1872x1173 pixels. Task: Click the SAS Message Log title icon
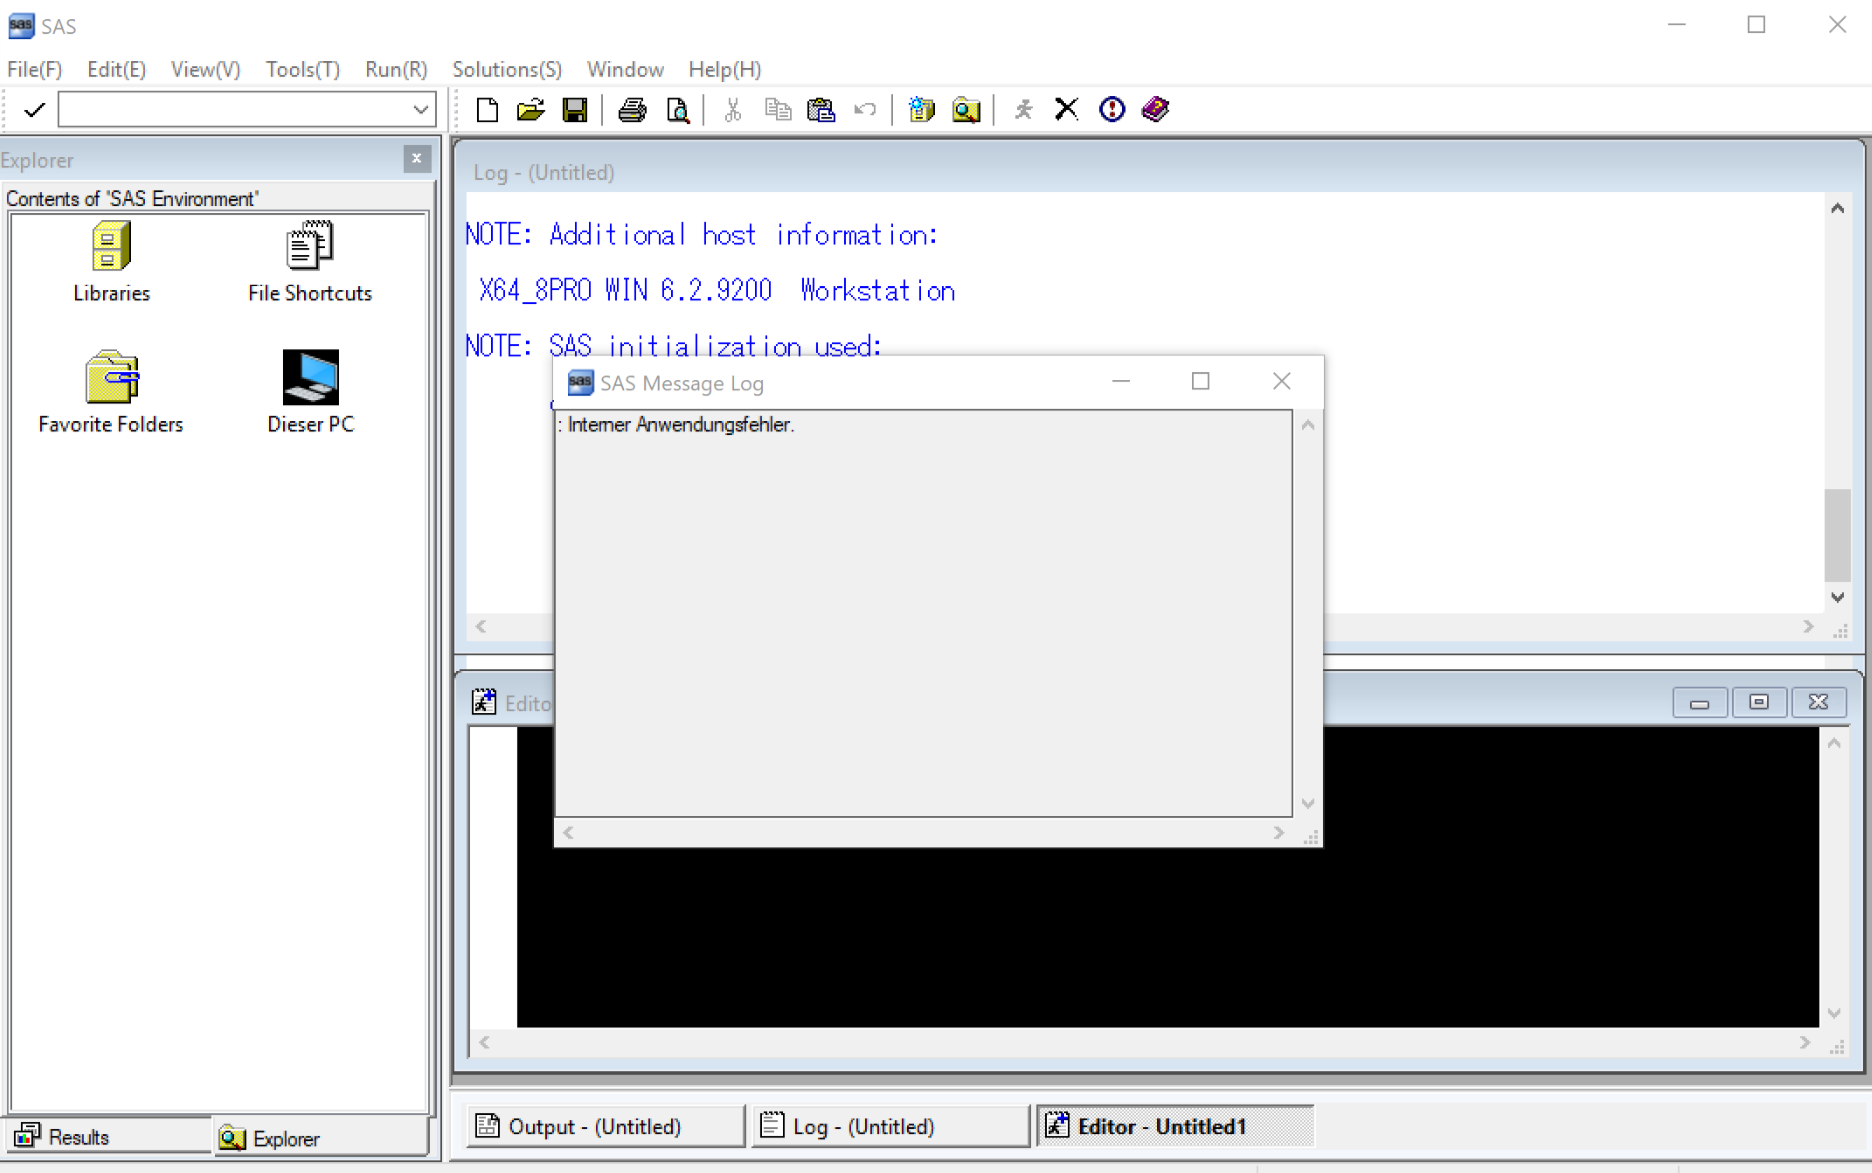[x=580, y=382]
